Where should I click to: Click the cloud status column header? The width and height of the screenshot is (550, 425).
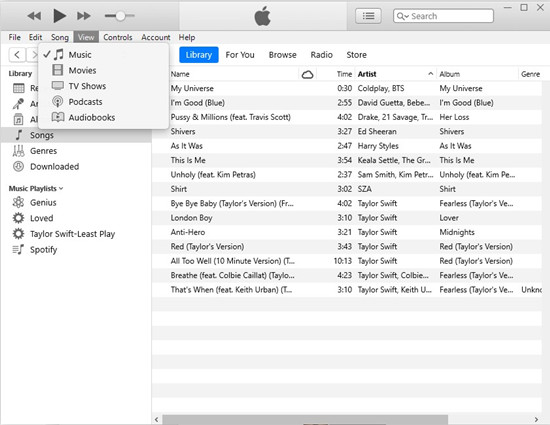click(308, 74)
